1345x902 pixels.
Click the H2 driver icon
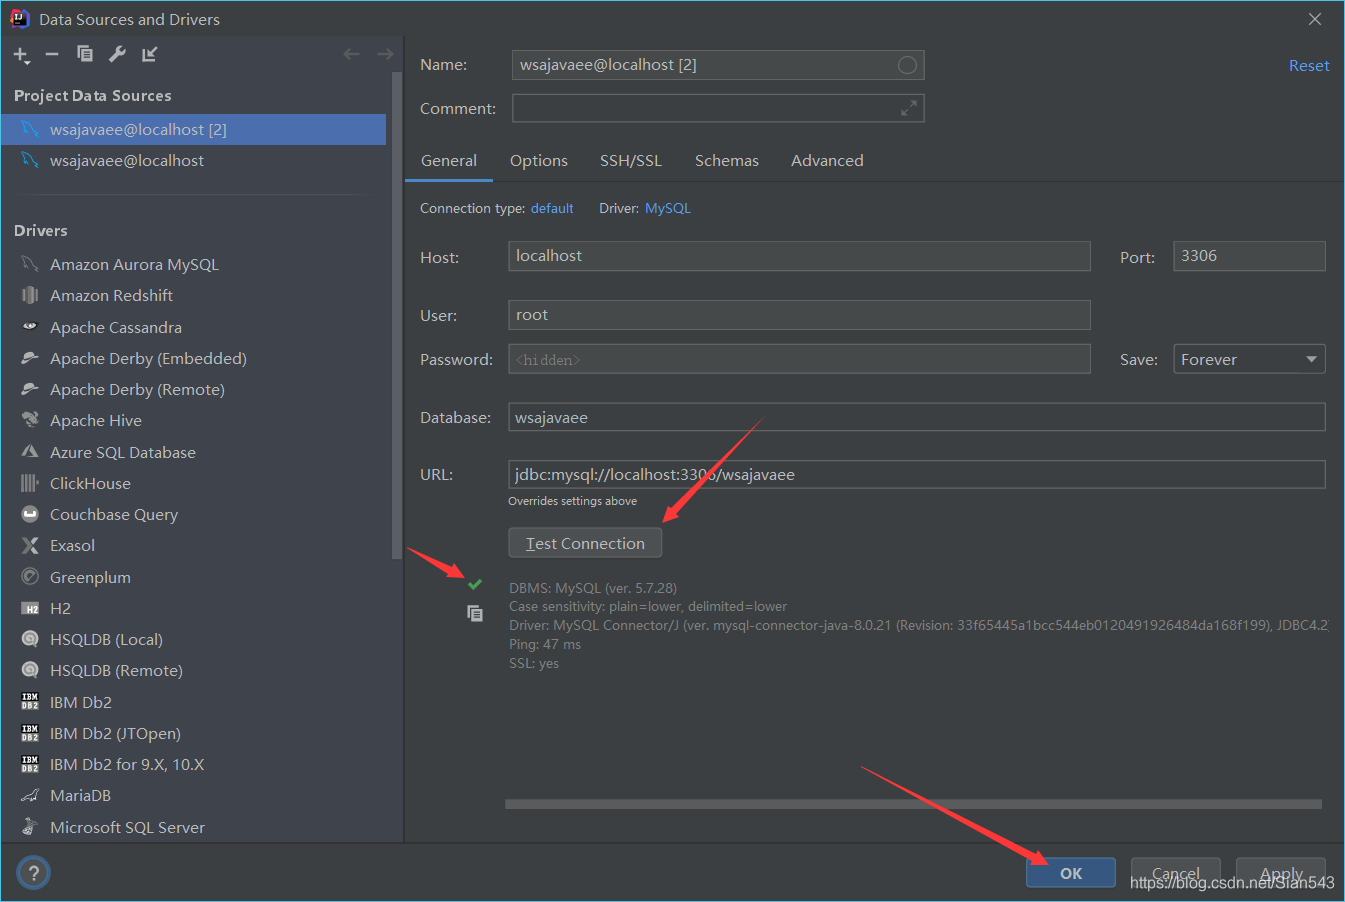(30, 608)
